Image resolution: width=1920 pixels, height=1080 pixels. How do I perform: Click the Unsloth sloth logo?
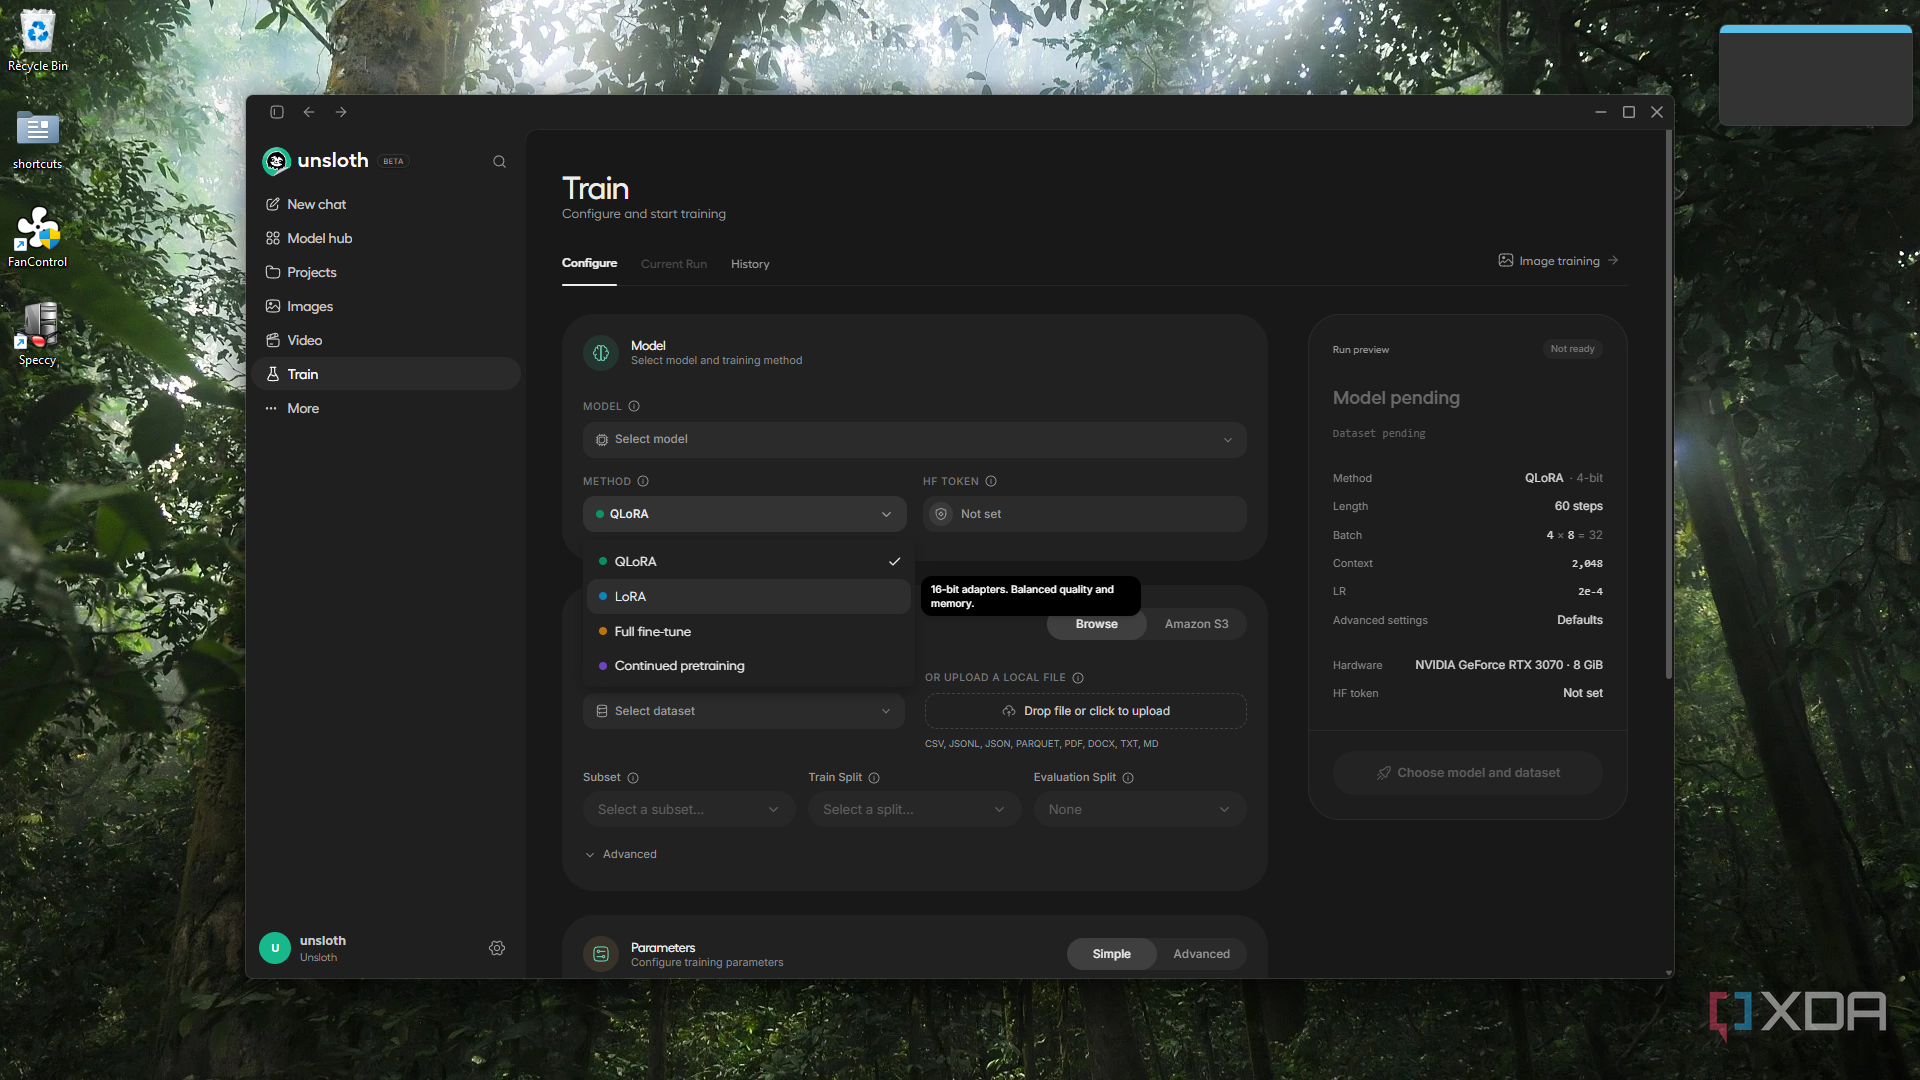[x=276, y=161]
